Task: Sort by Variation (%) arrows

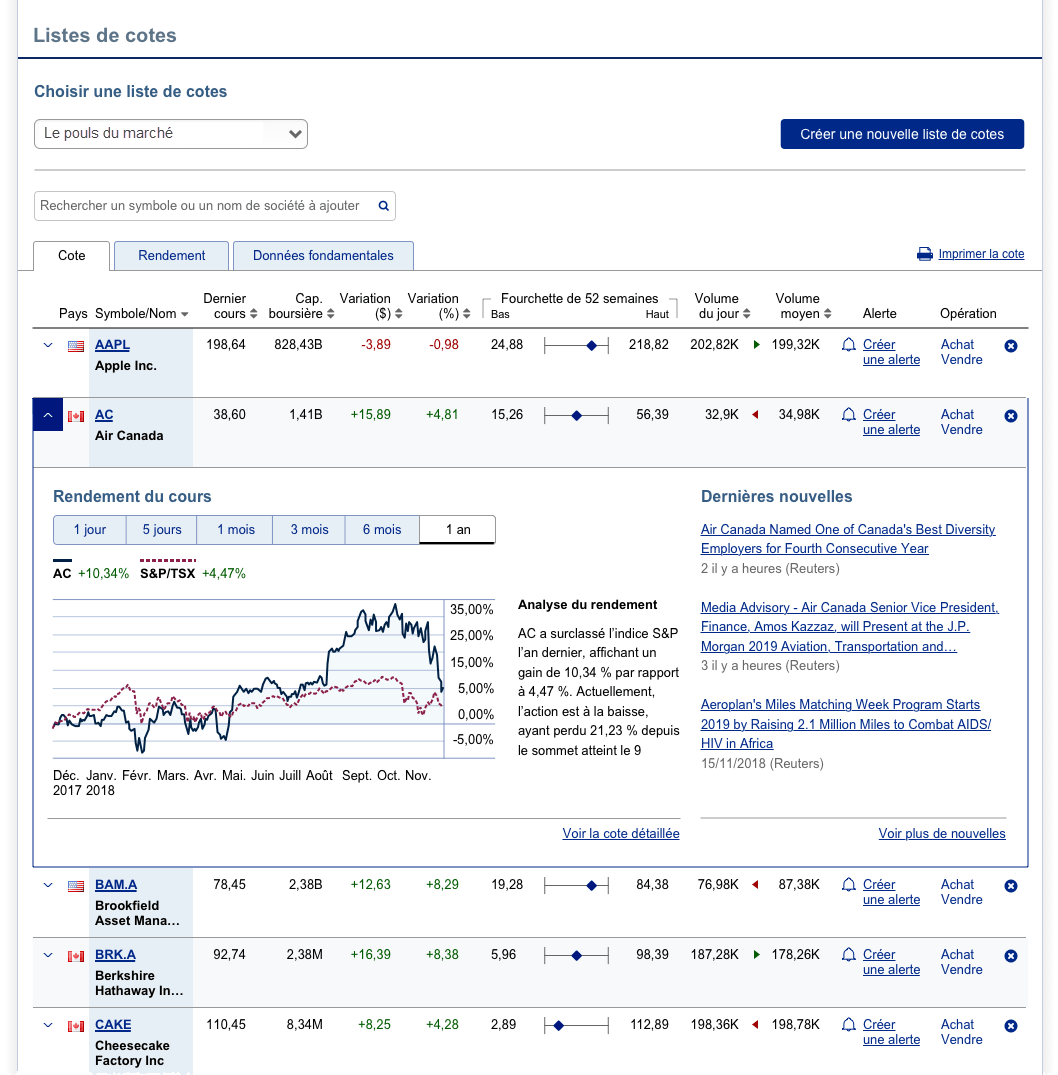Action: (466, 314)
